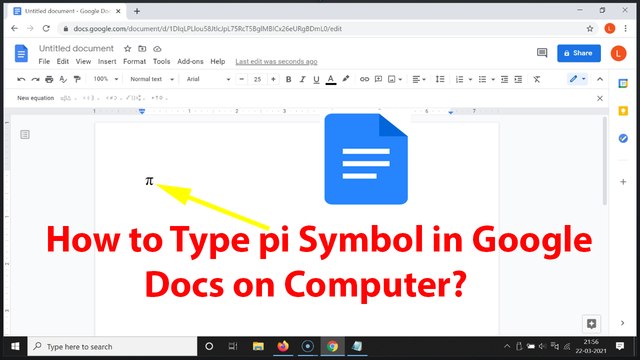Open the Edit menu
Viewport: 640px width, 360px height.
coord(62,62)
